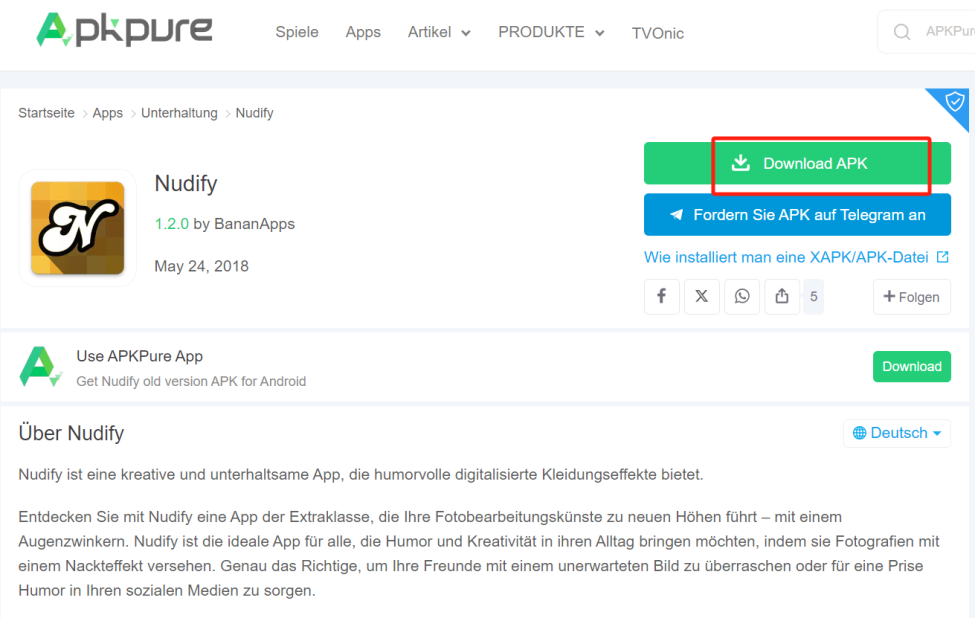The height and width of the screenshot is (618, 975).
Task: Click the Über Nudify heading
Action: click(72, 433)
